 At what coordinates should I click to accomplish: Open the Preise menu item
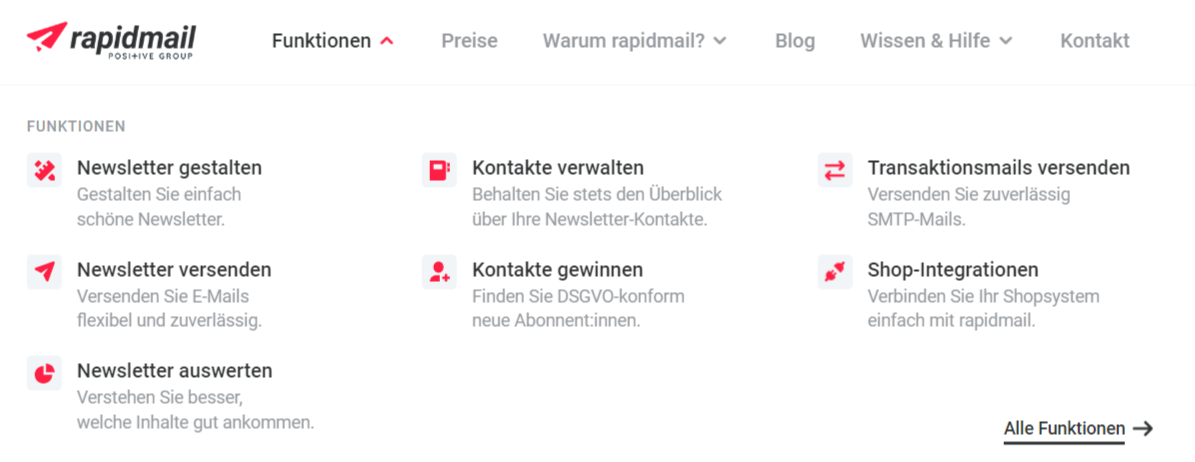(x=469, y=41)
